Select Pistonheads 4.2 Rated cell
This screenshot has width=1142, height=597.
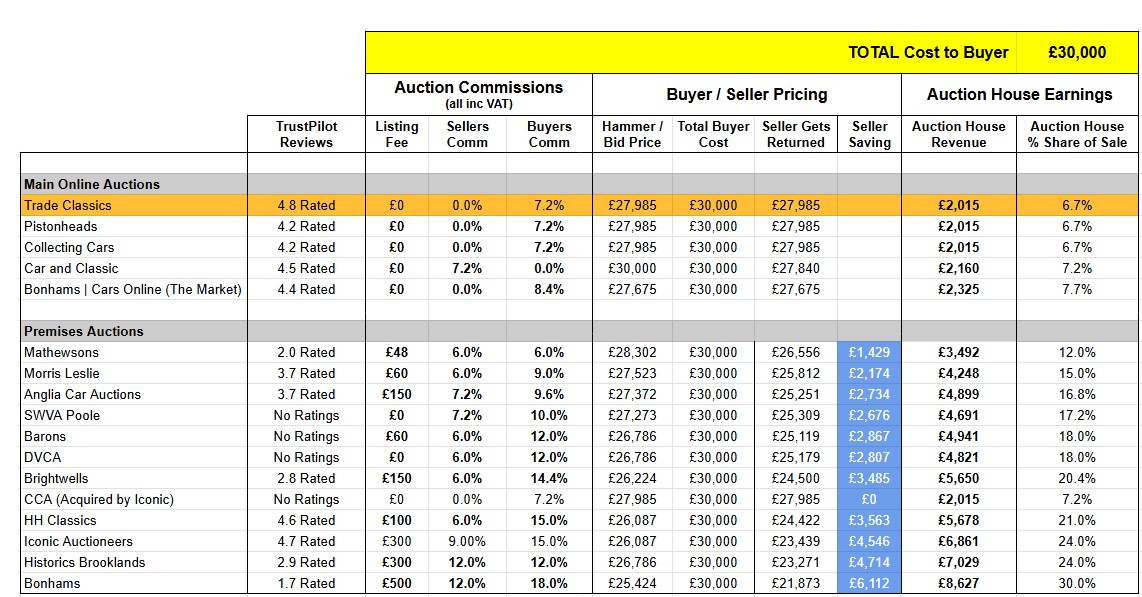click(306, 226)
